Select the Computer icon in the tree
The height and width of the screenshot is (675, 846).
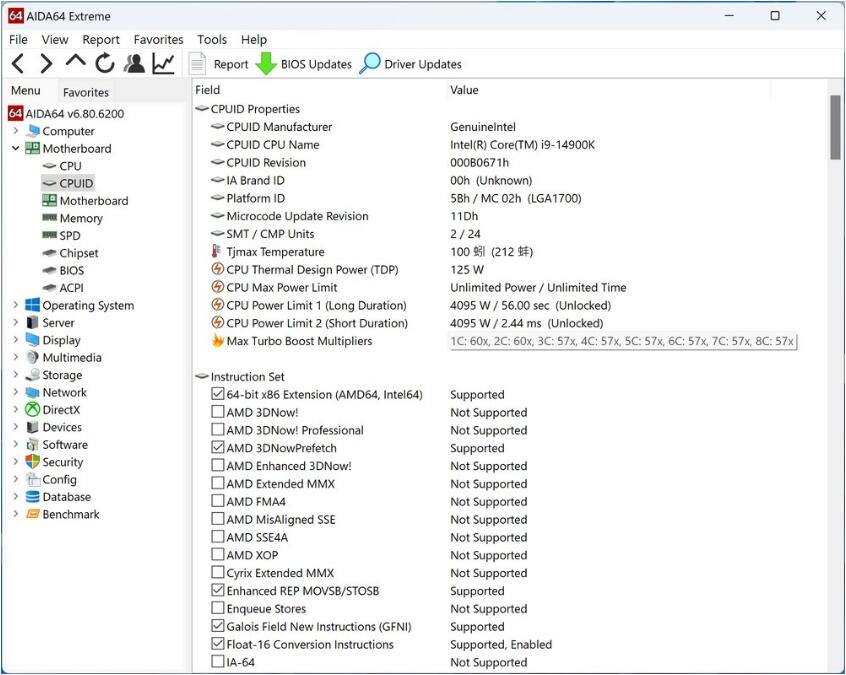[x=33, y=131]
